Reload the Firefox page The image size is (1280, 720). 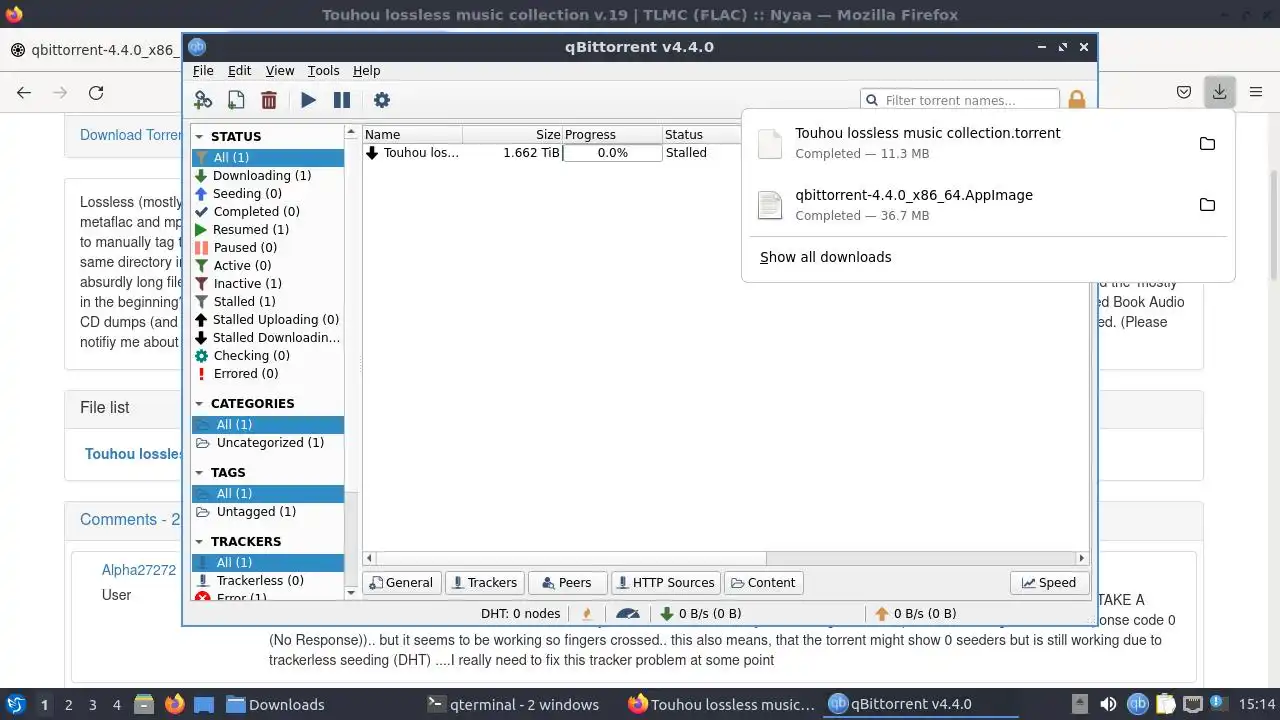click(96, 92)
